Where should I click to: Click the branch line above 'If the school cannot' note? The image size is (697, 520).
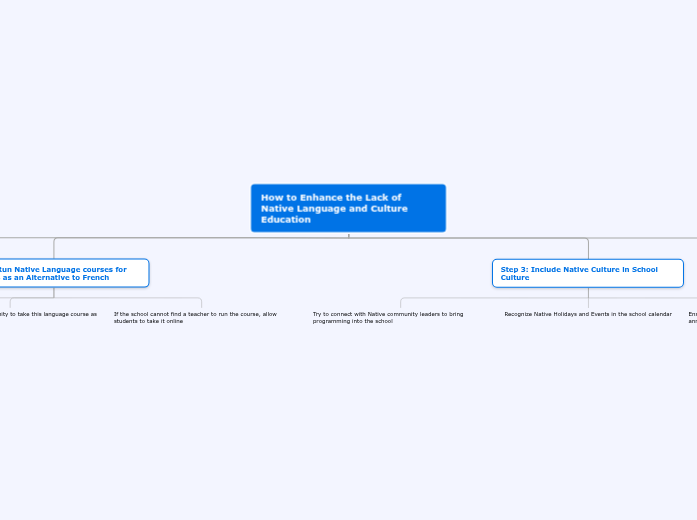click(201, 303)
